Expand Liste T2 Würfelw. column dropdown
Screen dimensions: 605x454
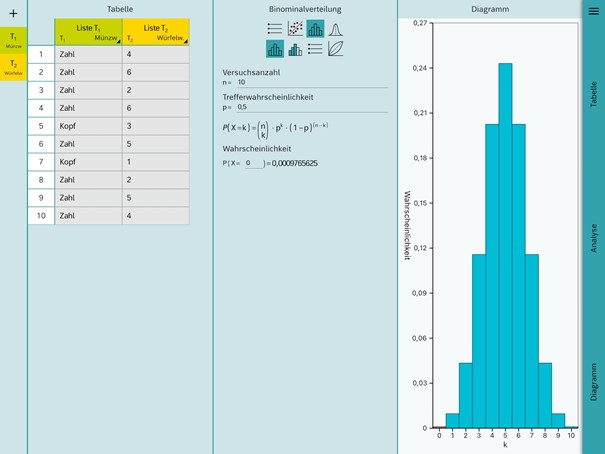click(185, 41)
